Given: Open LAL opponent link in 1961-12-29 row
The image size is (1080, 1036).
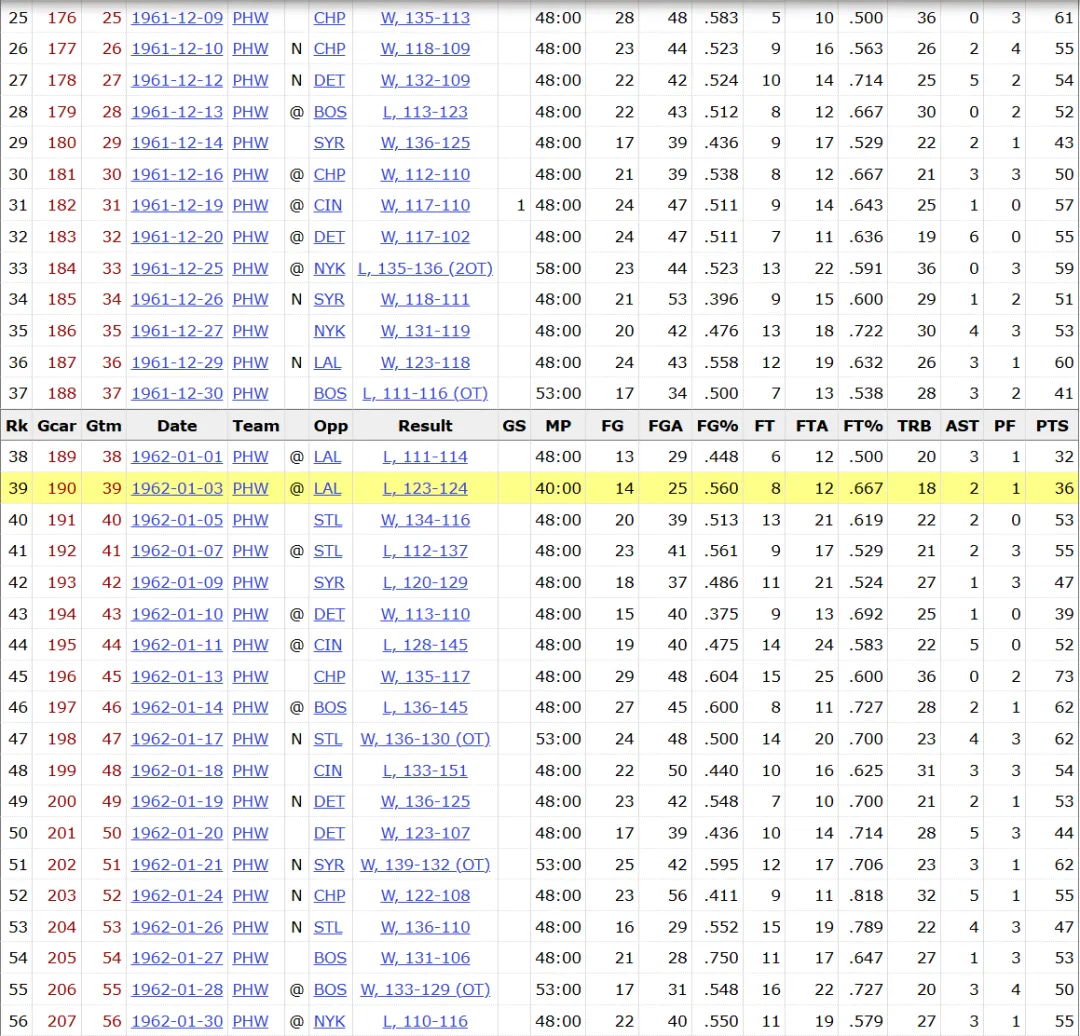Looking at the screenshot, I should pos(327,362).
